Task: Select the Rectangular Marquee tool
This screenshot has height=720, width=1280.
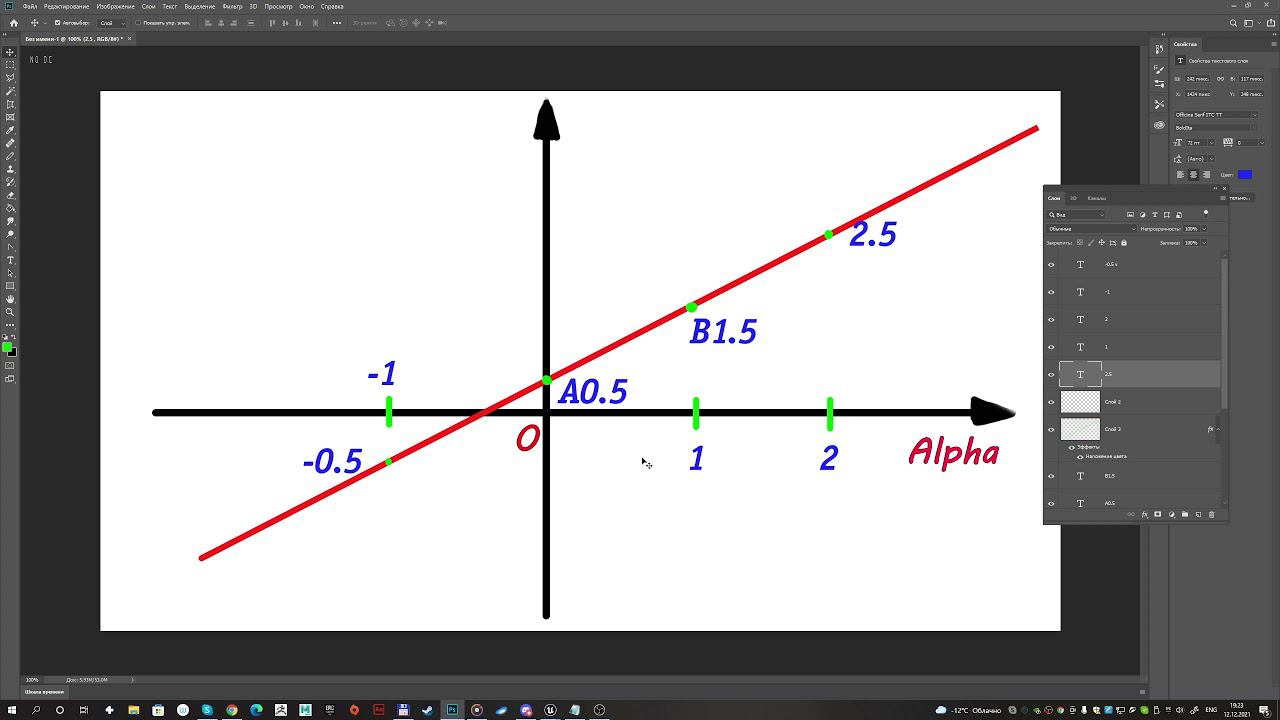Action: (x=10, y=65)
